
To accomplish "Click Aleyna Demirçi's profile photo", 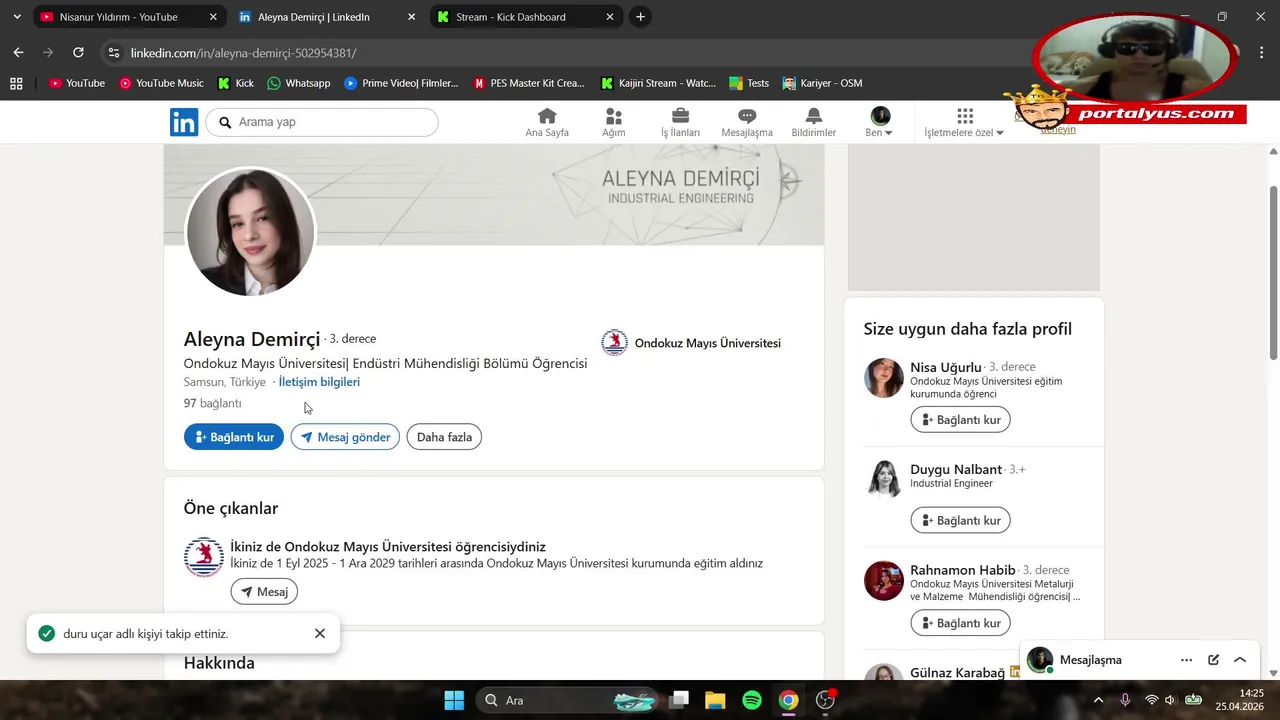I will click(x=250, y=232).
